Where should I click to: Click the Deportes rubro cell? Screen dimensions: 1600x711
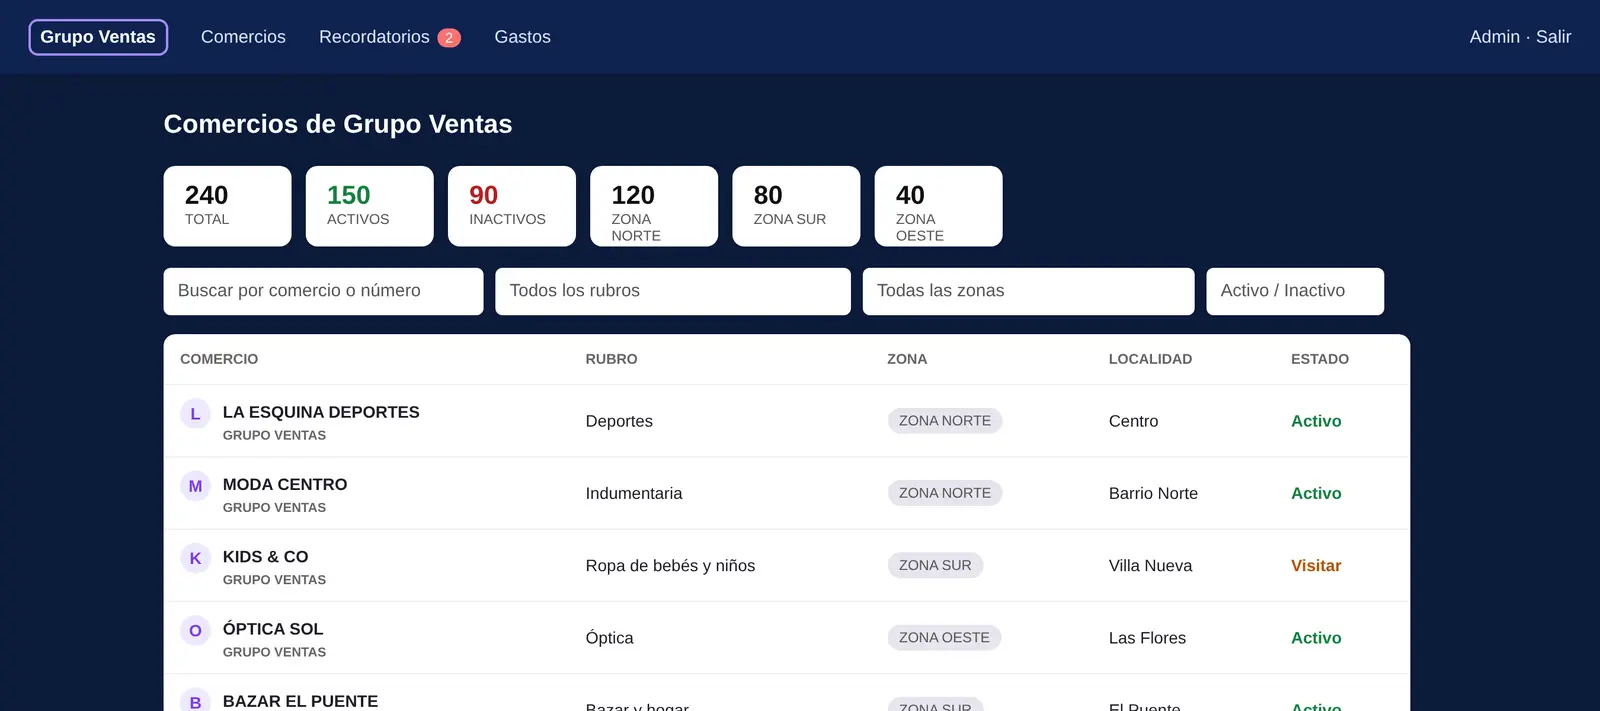[x=619, y=421]
